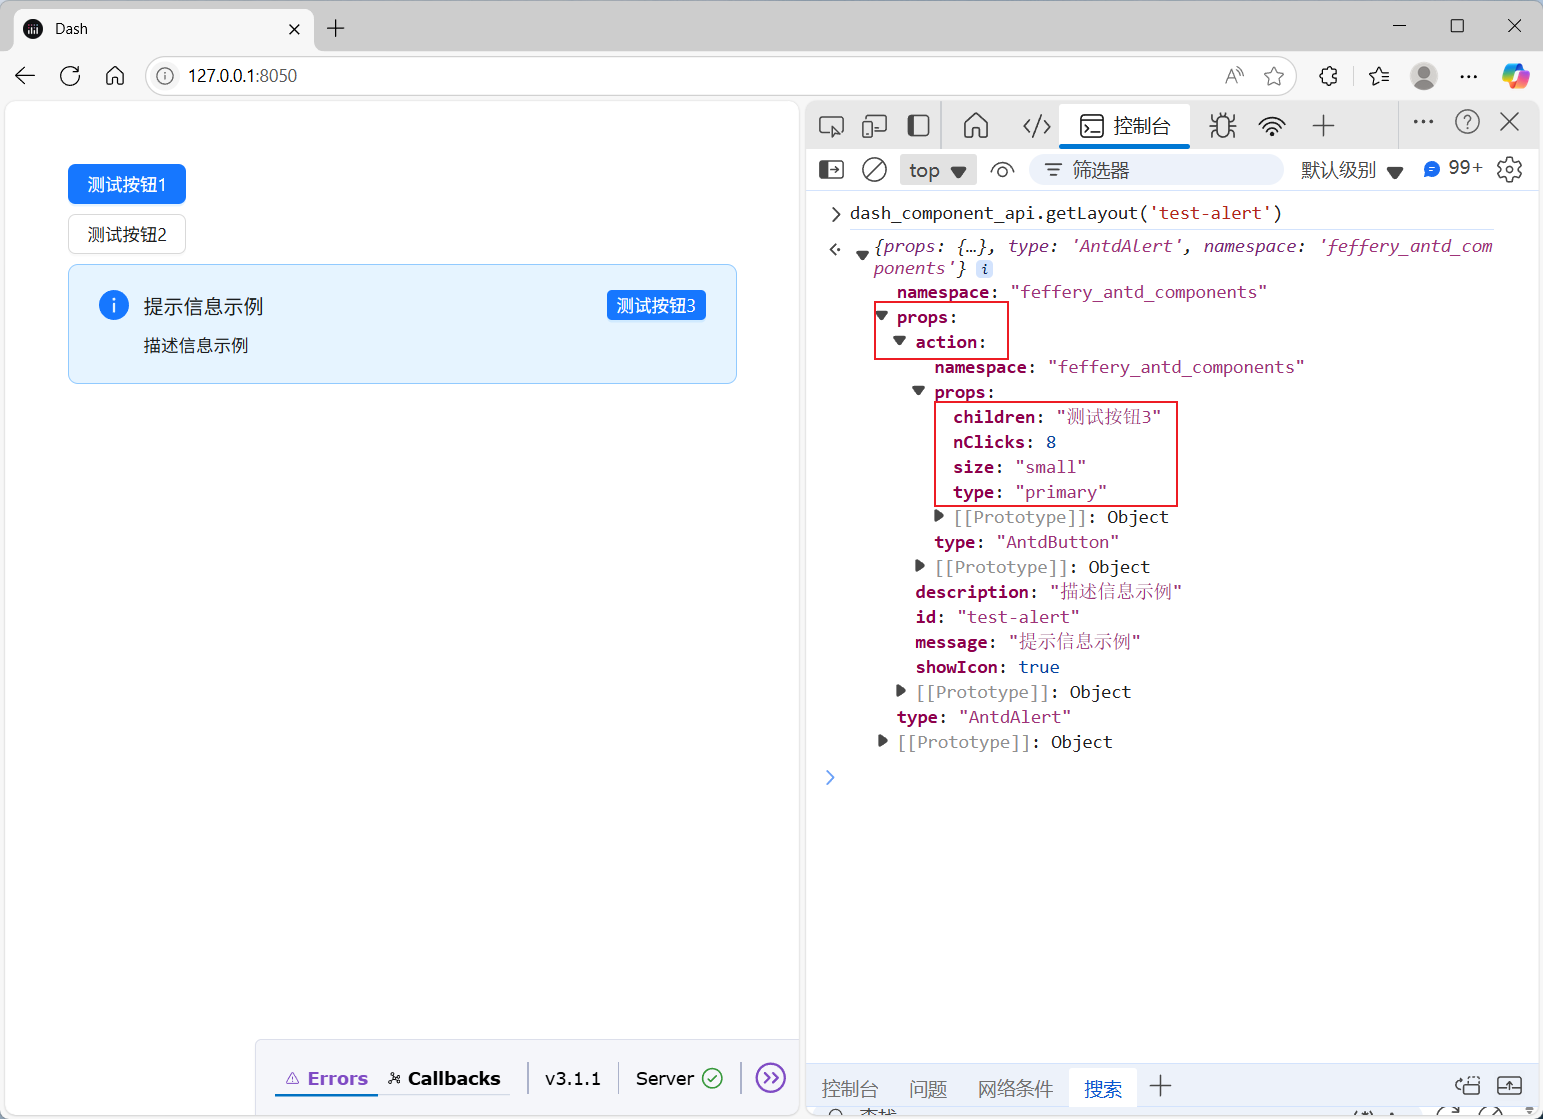Open the 默认级别 log level dropdown

pos(1352,170)
